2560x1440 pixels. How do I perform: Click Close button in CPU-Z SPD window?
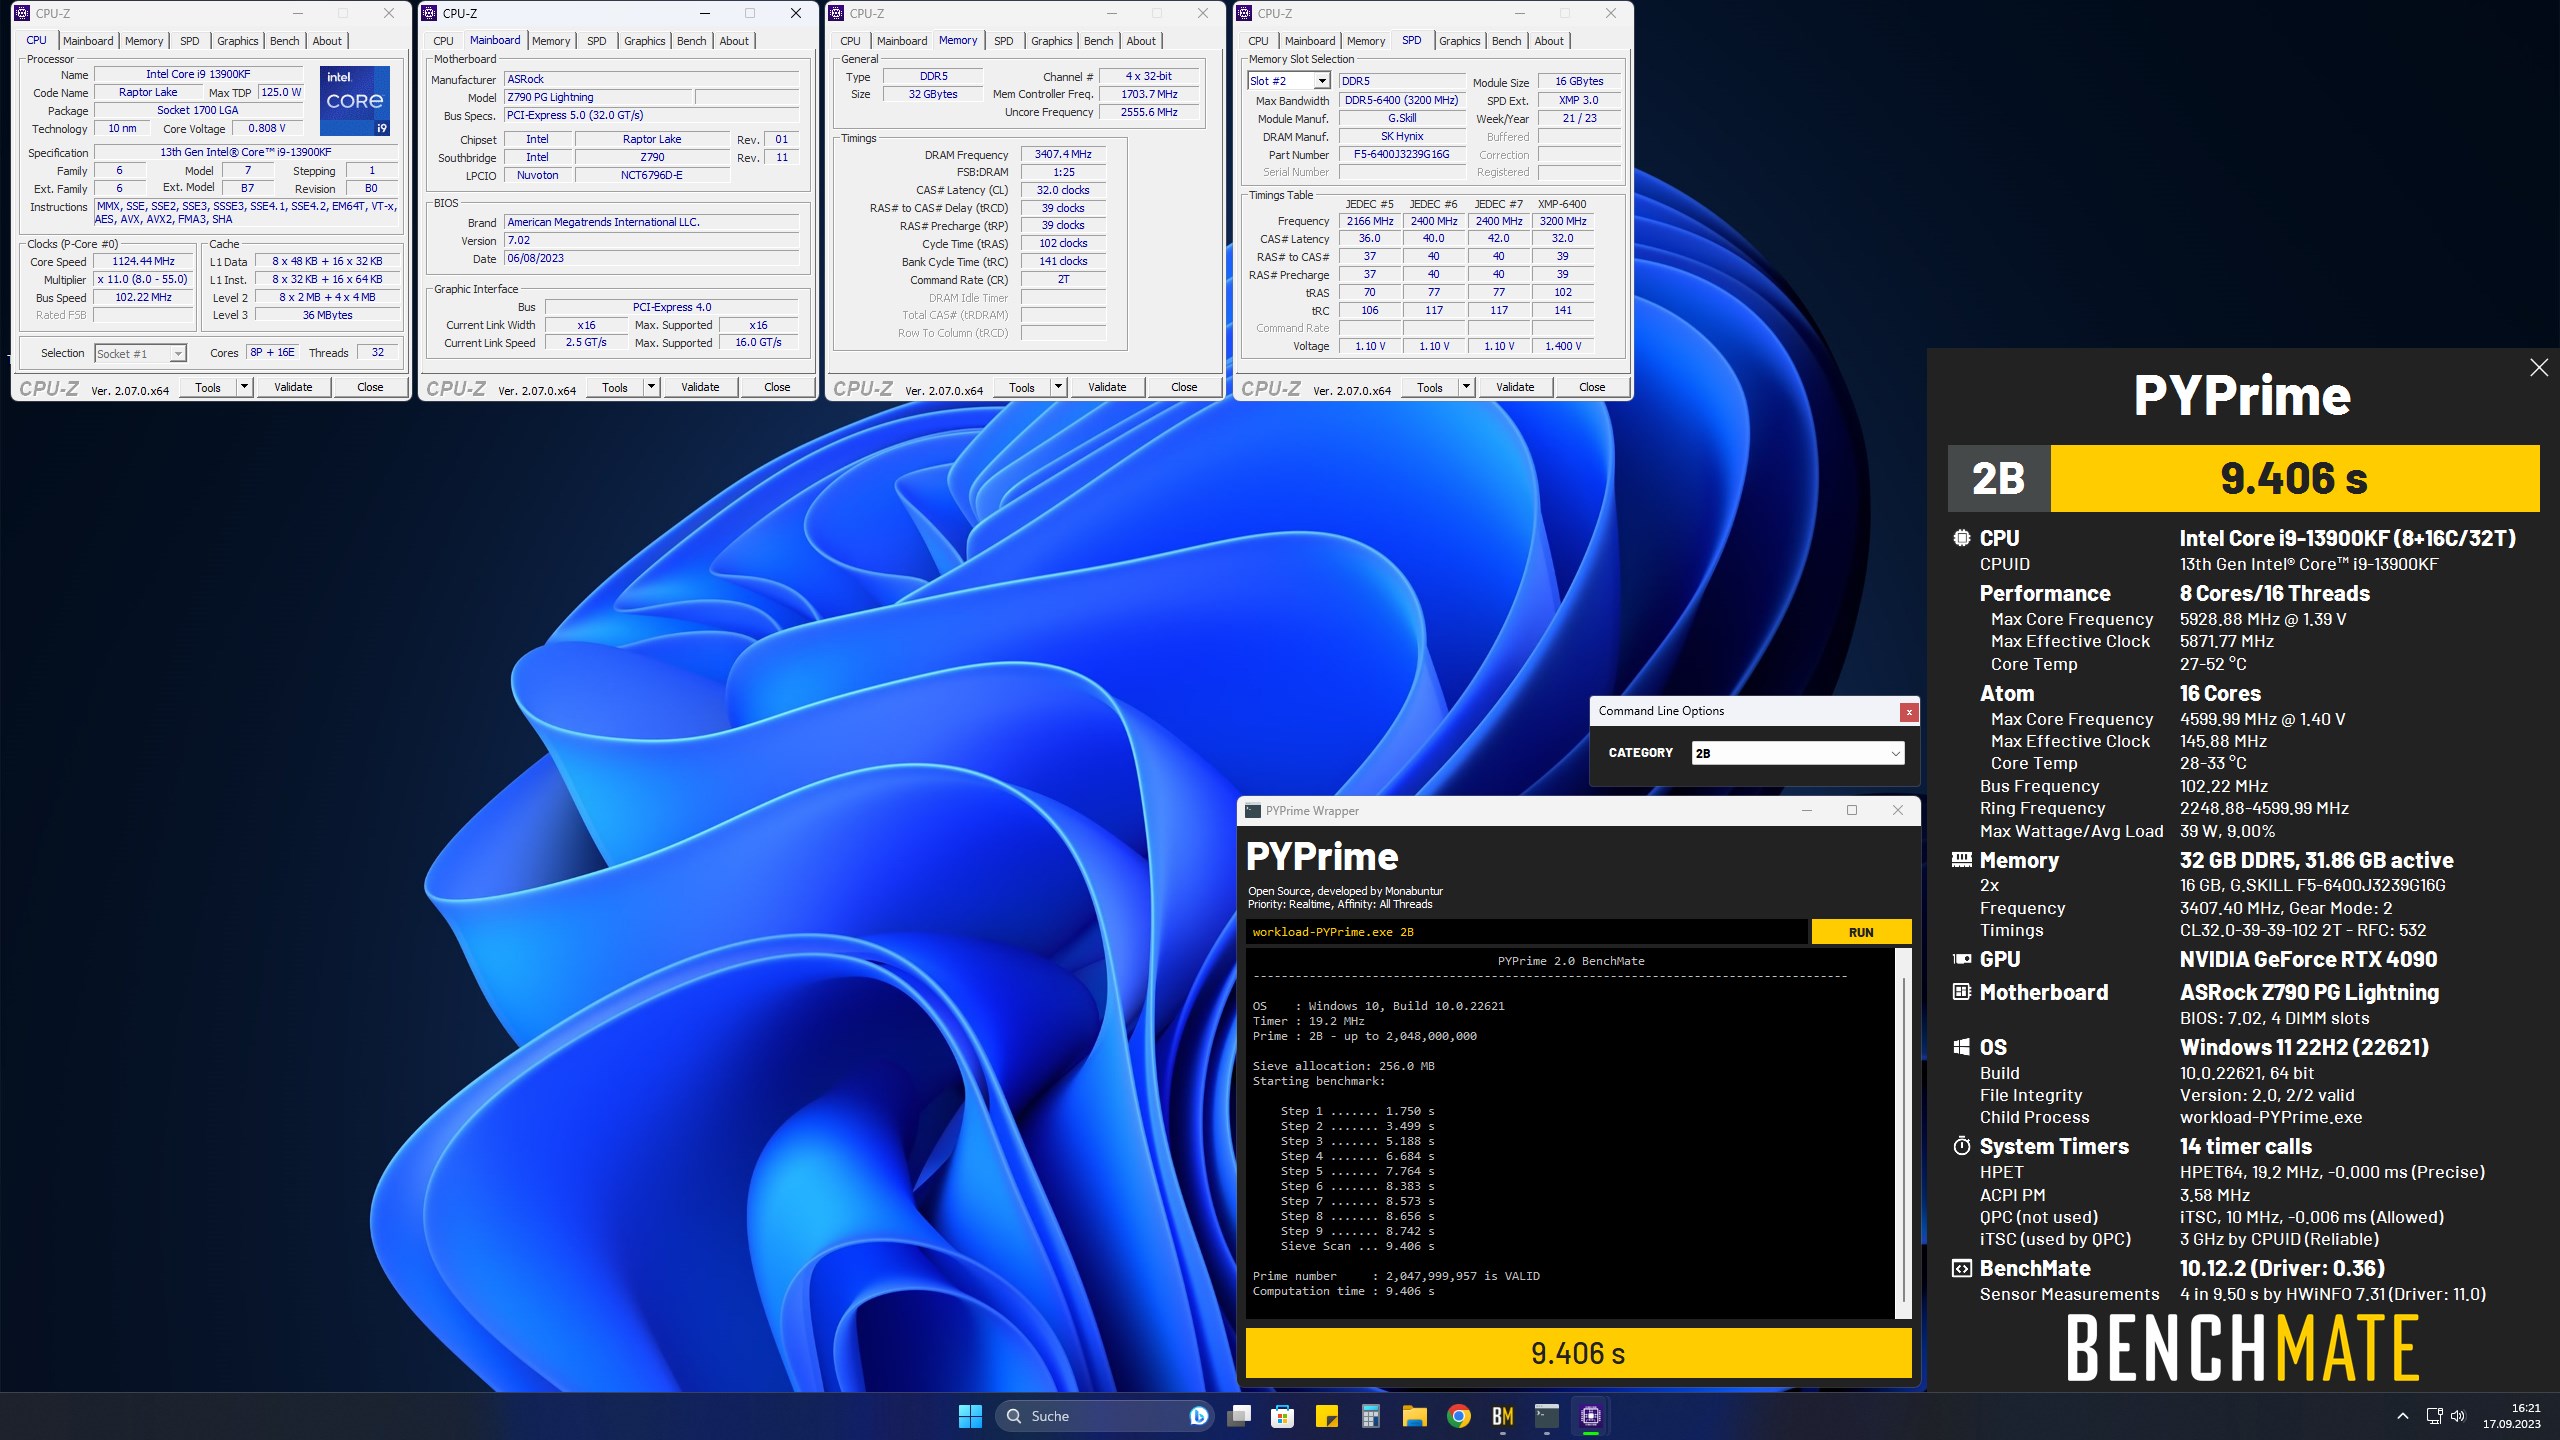(1592, 387)
